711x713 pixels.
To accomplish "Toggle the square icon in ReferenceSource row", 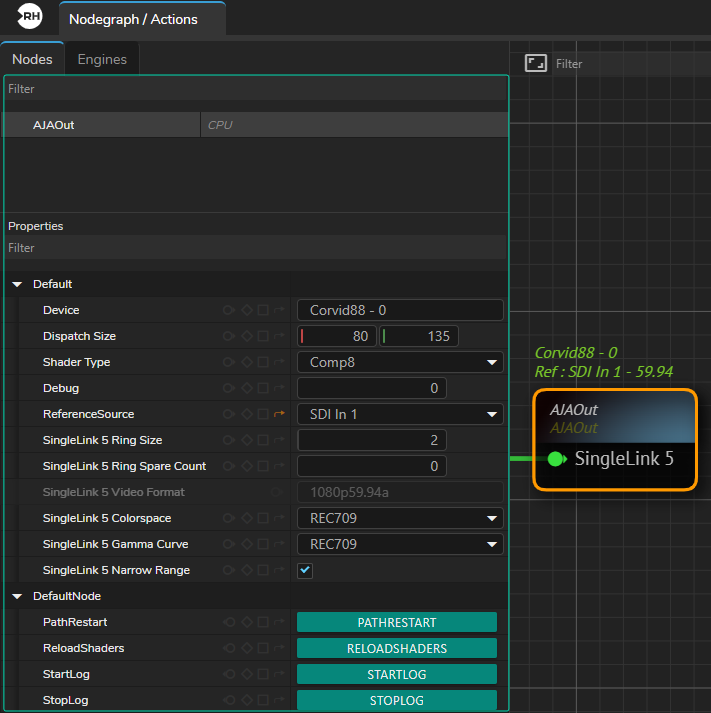I will pyautogui.click(x=263, y=414).
